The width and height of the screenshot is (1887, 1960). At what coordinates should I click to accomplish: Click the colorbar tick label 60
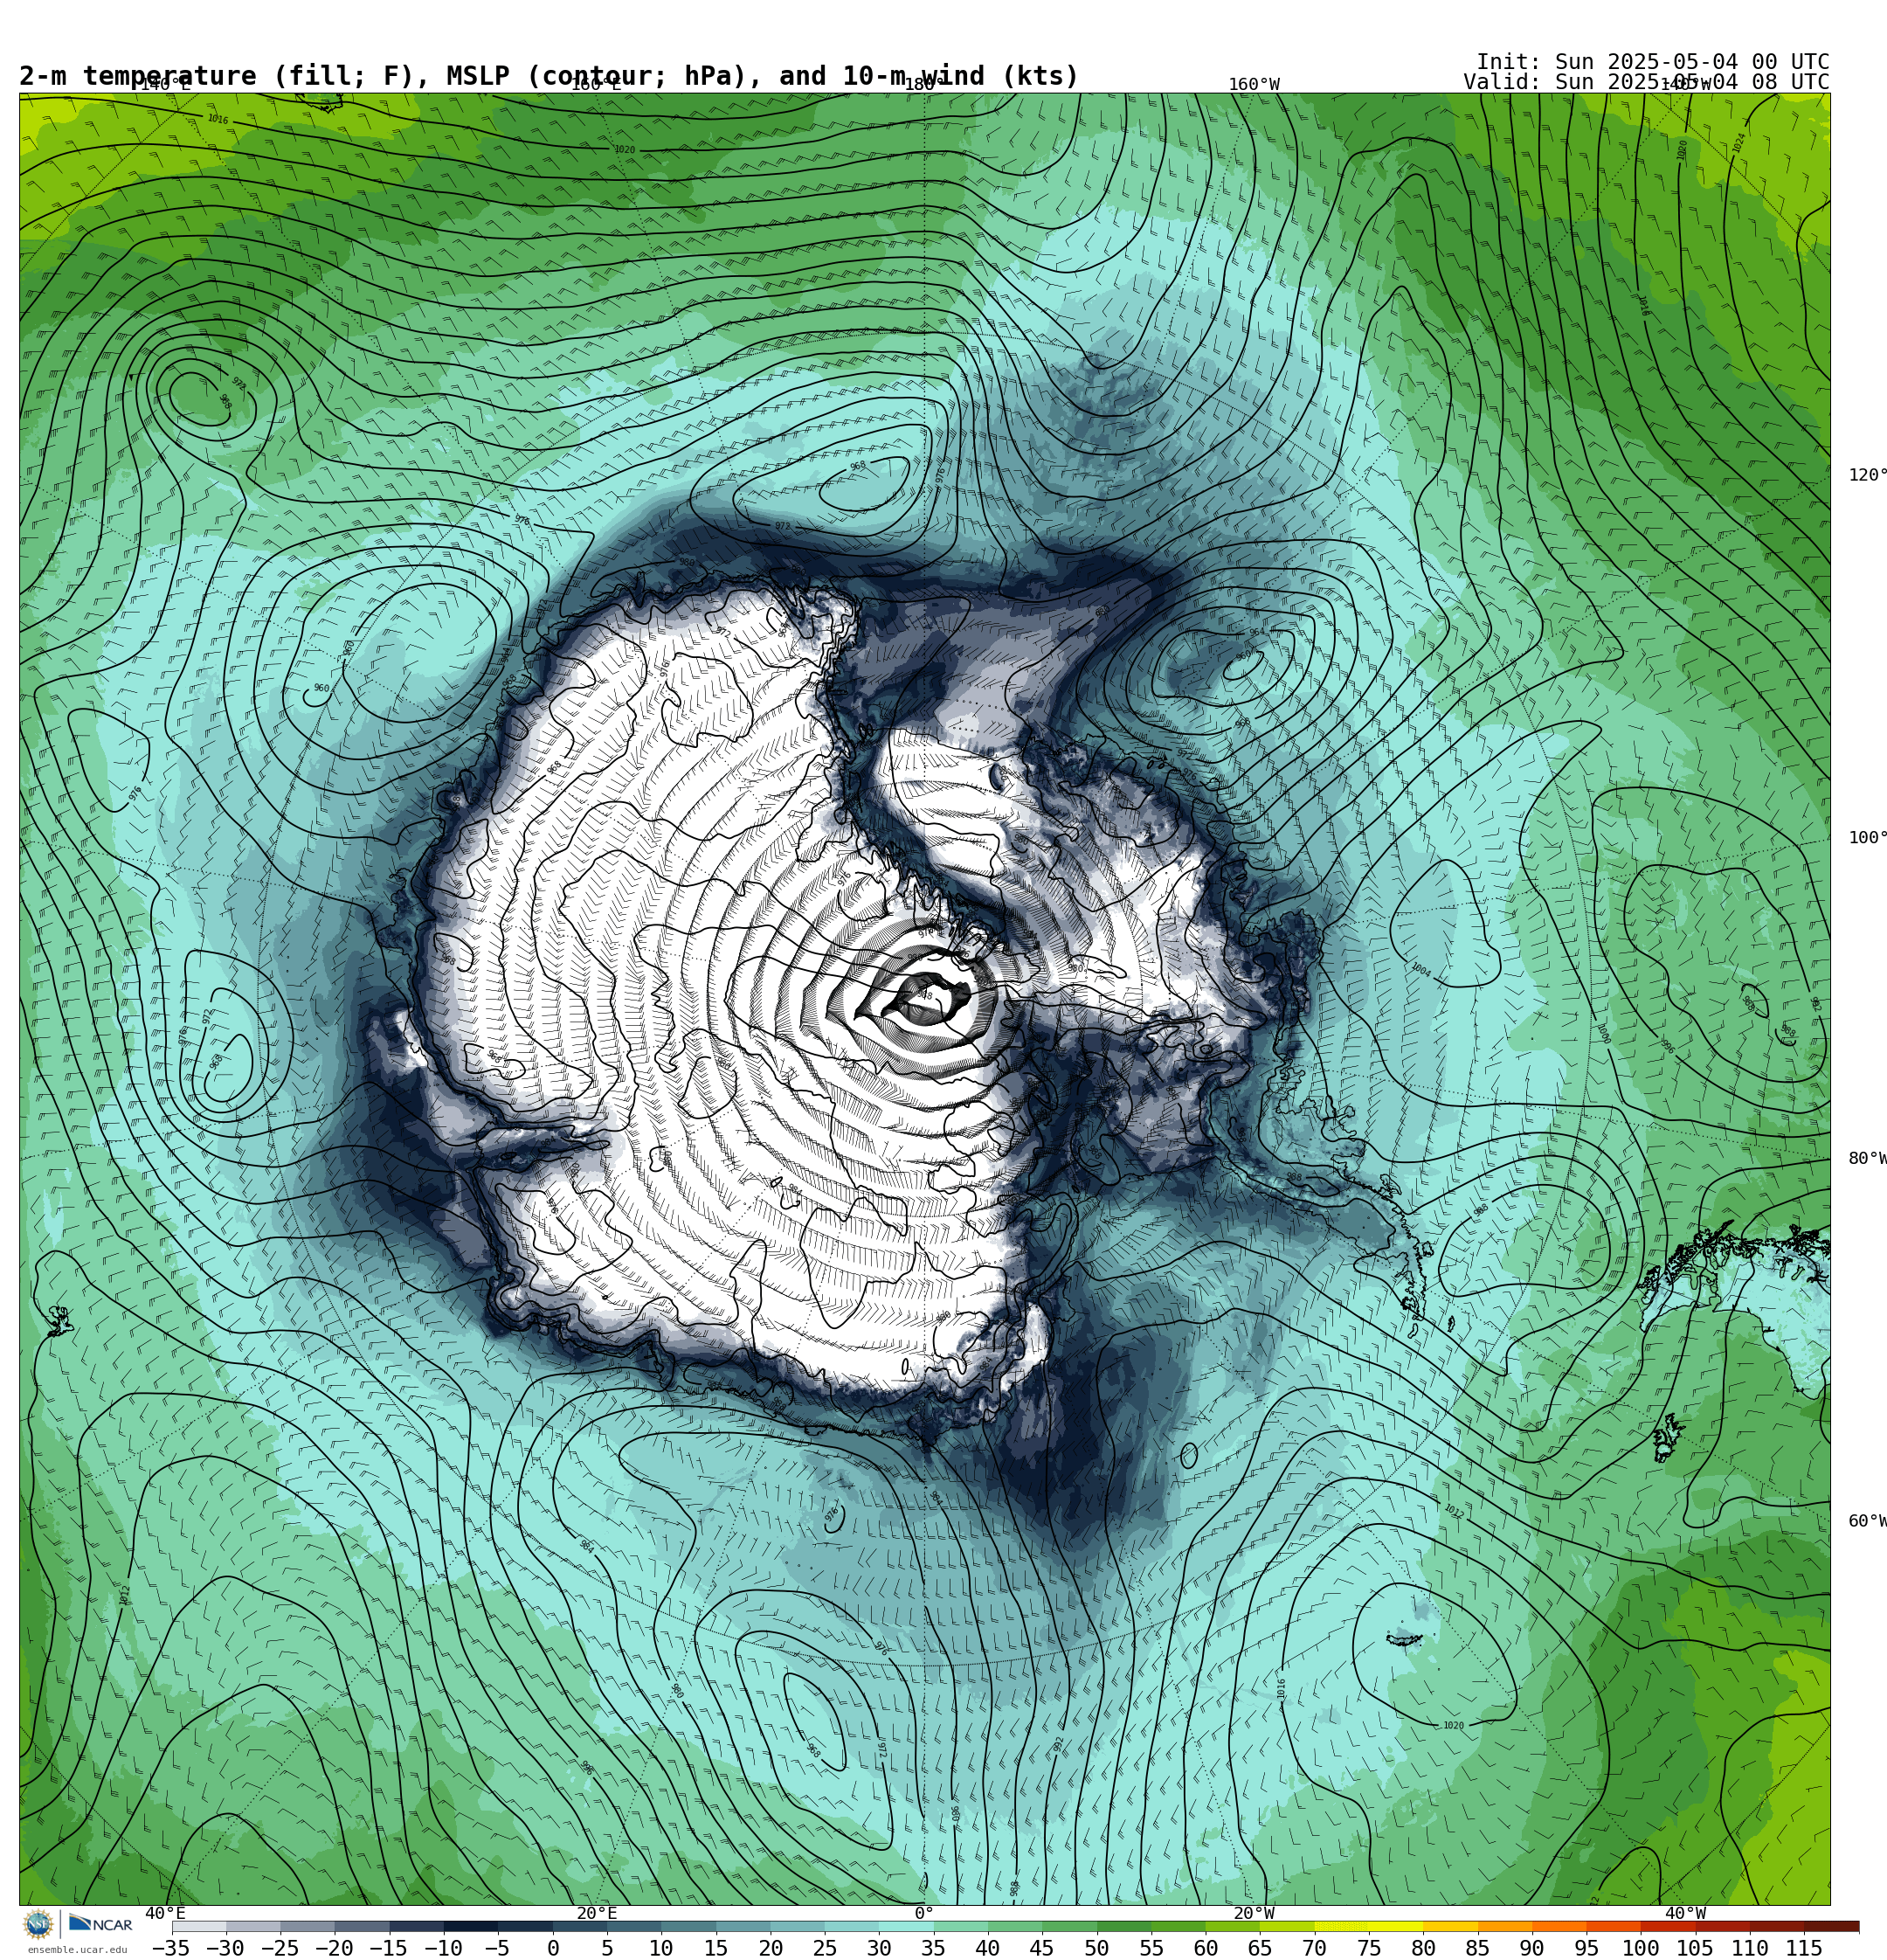pos(1205,1948)
